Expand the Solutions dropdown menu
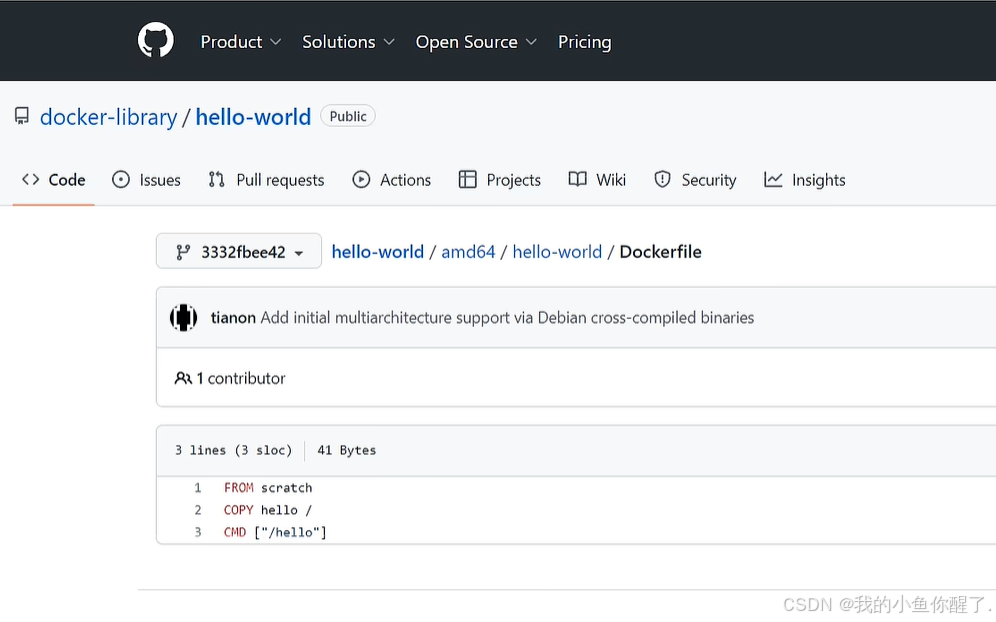996x622 pixels. click(348, 42)
